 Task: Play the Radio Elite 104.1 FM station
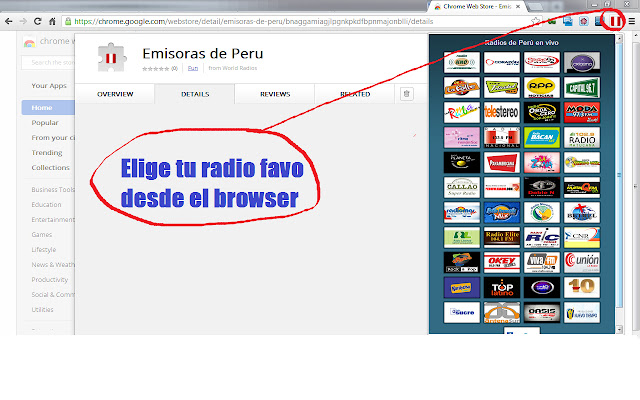coord(502,238)
